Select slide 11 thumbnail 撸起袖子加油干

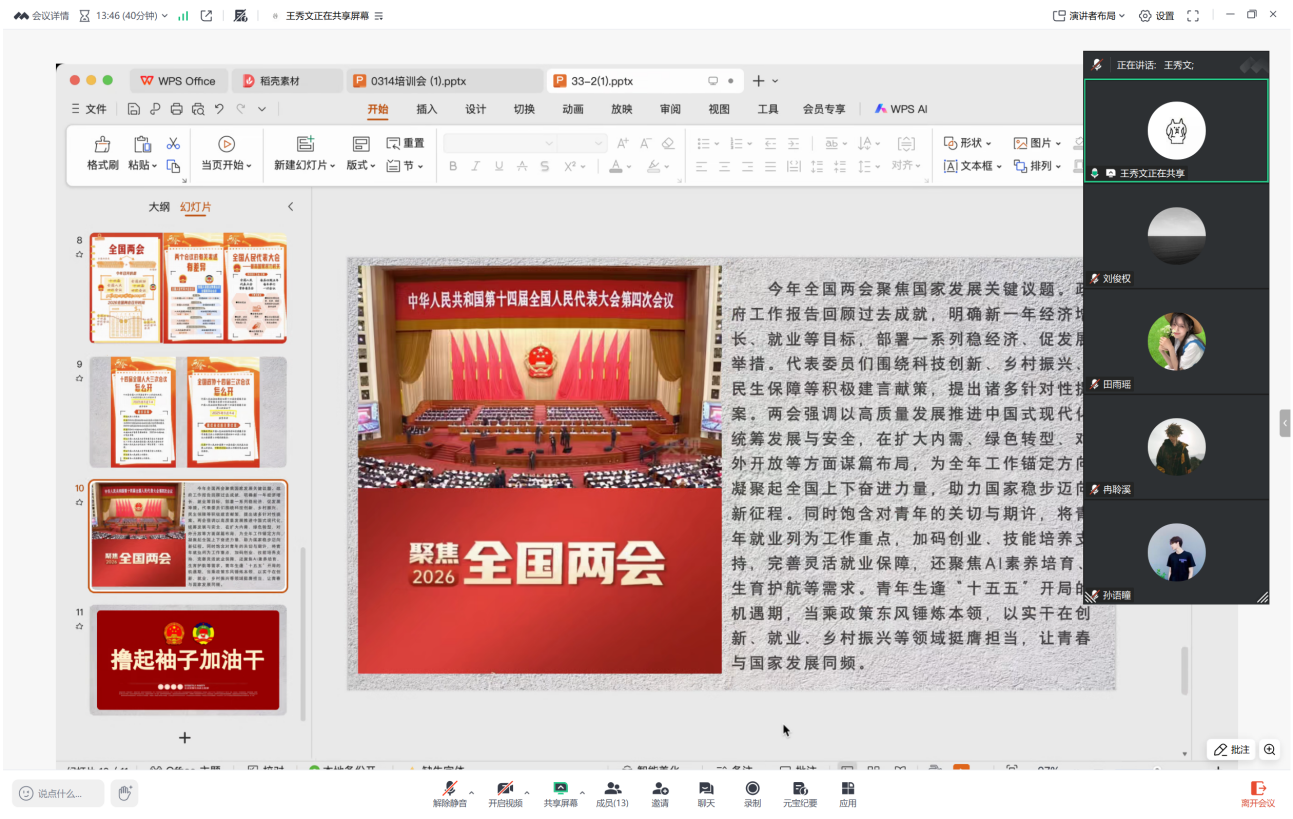(188, 659)
